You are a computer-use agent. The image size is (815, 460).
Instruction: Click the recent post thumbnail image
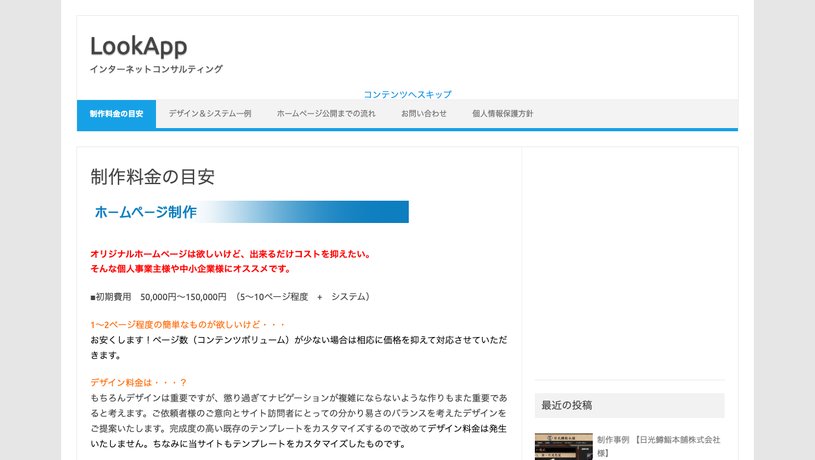563,446
